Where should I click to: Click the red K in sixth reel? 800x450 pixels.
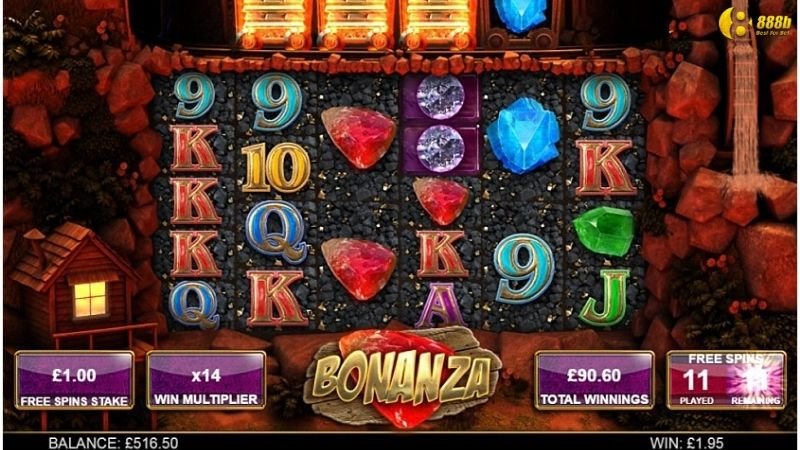606,168
